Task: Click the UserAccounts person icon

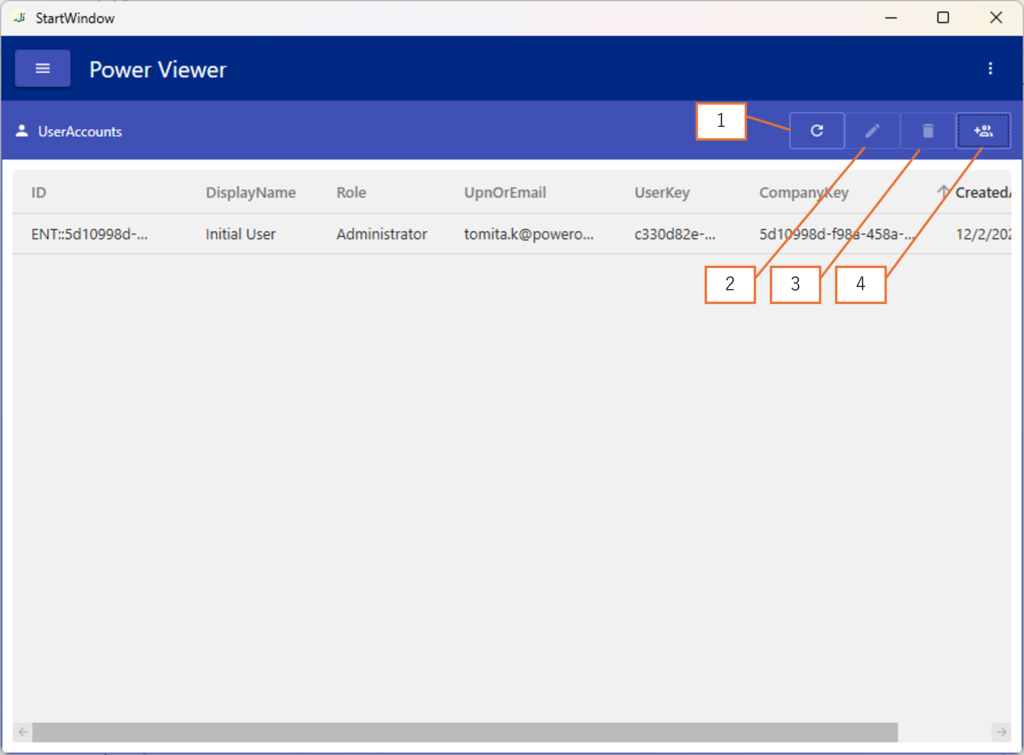Action: point(22,131)
